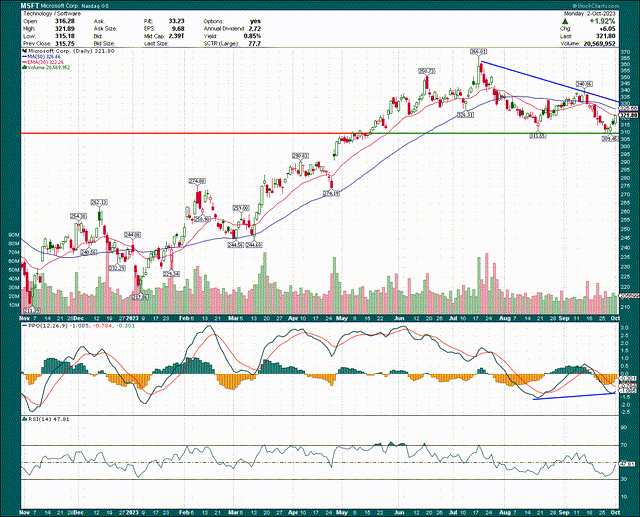
Task: Click the MSFT ticker symbol in the header
Action: [29, 6]
